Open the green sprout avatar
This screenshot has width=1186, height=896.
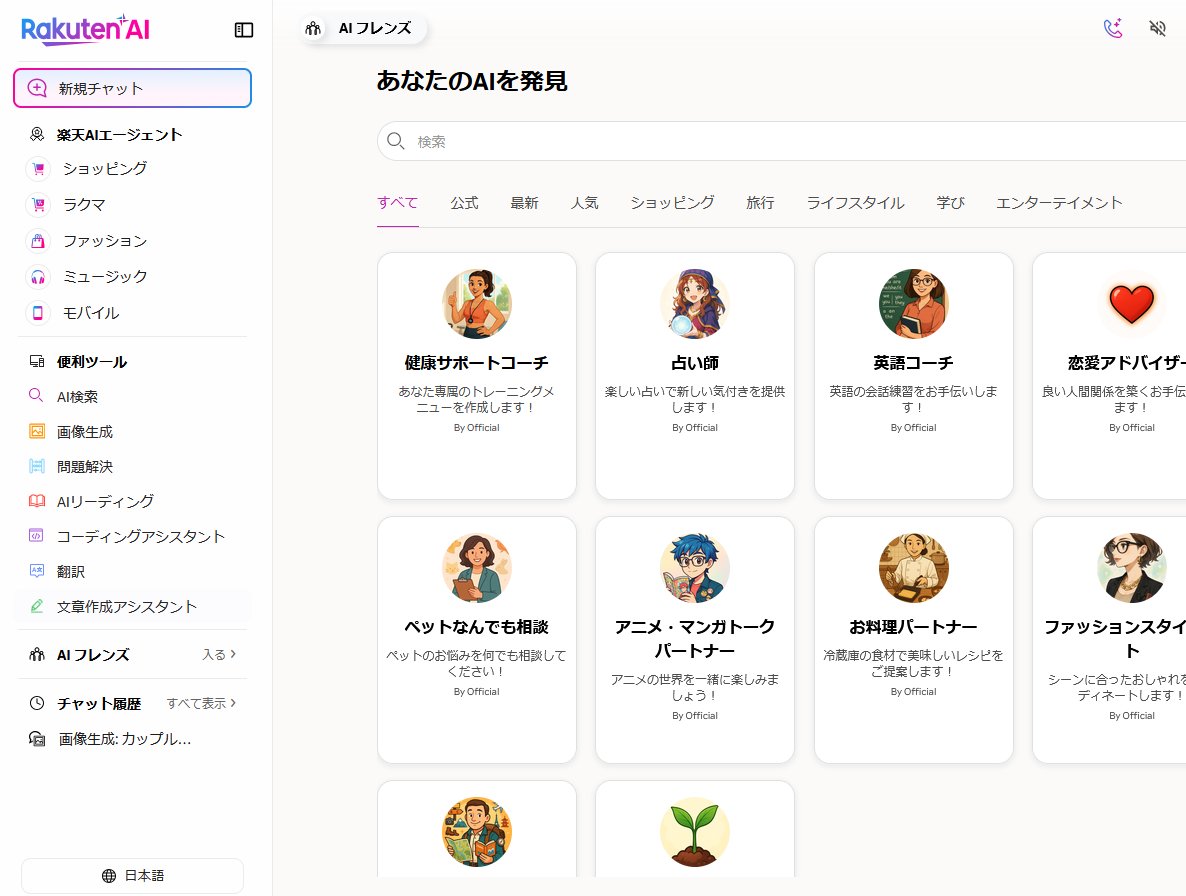tap(695, 832)
